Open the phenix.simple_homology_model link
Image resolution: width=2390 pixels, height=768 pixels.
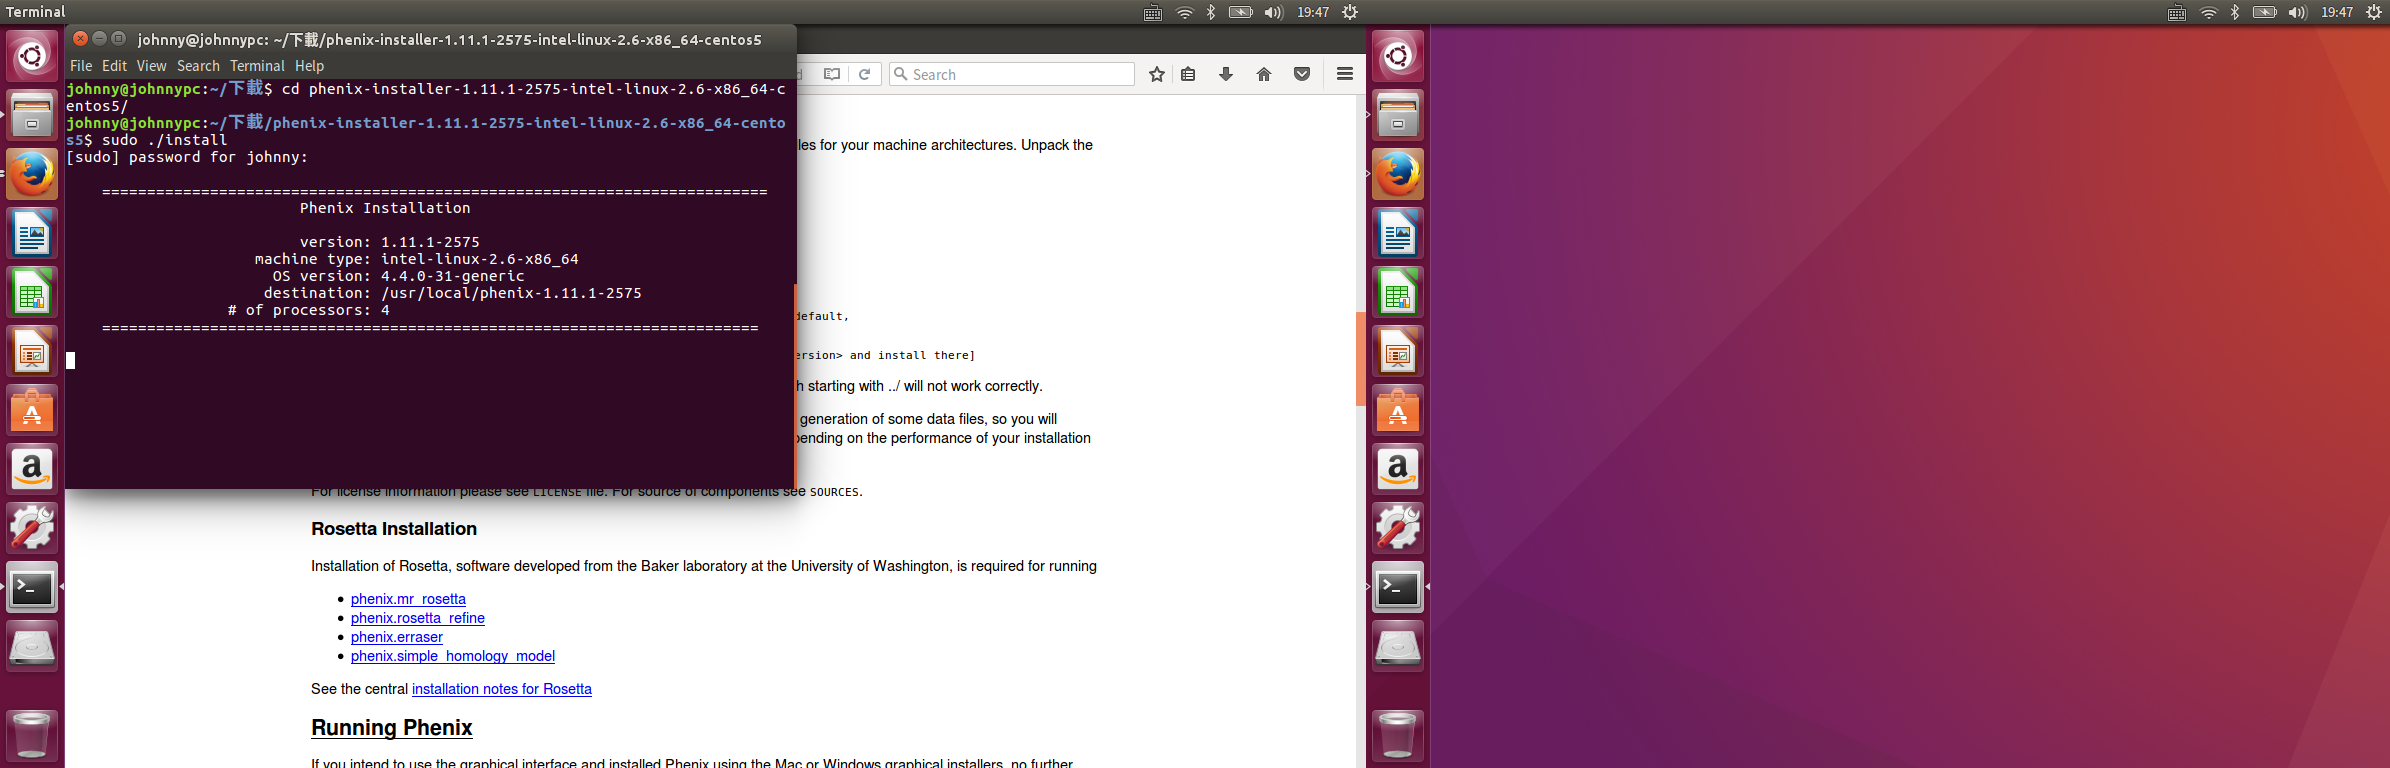(452, 656)
